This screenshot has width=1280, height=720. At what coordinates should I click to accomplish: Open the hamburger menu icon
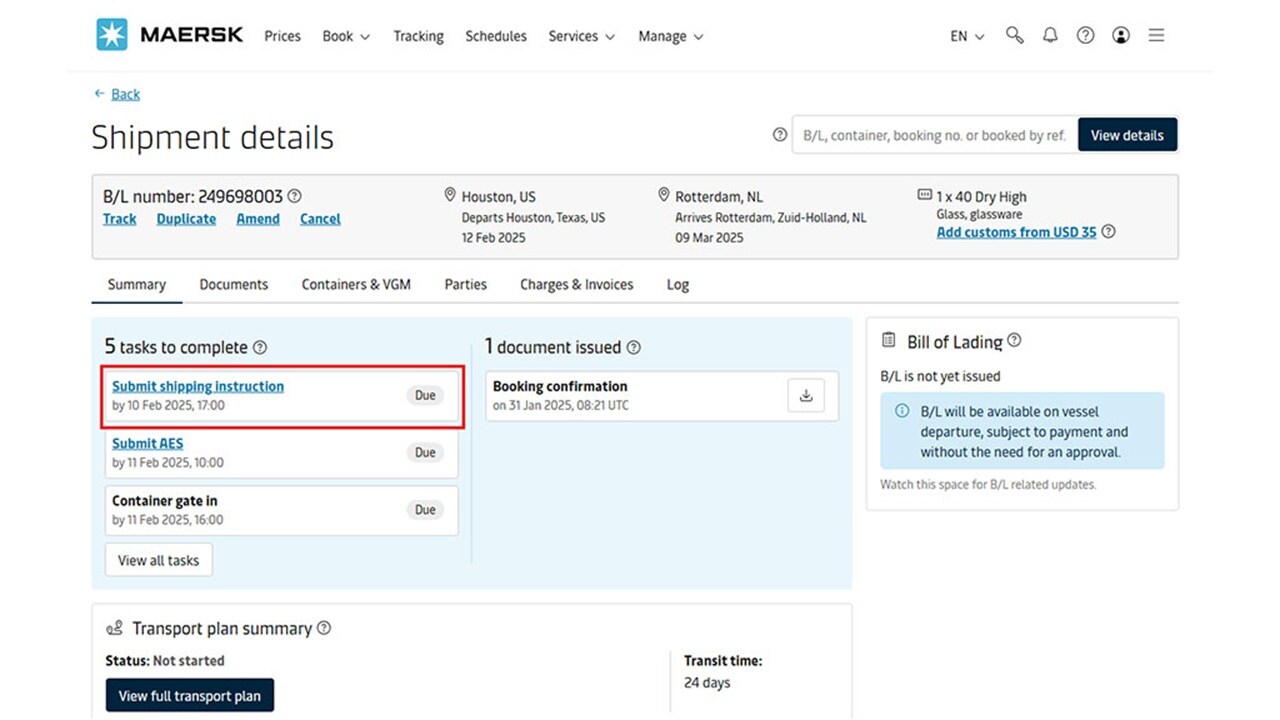1156,35
